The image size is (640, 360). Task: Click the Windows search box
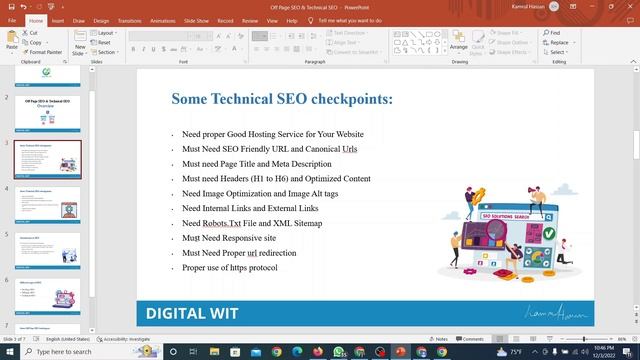tap(91, 351)
